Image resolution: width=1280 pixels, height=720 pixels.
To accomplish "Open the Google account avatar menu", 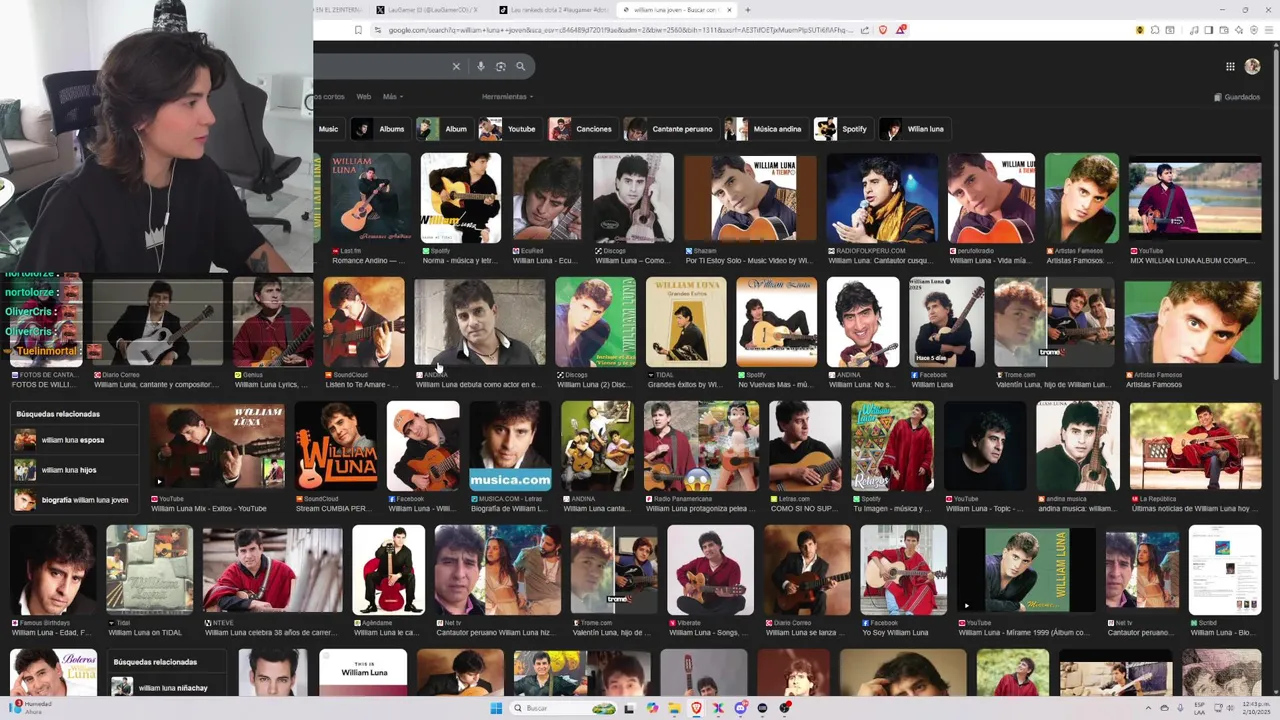I will [x=1252, y=67].
